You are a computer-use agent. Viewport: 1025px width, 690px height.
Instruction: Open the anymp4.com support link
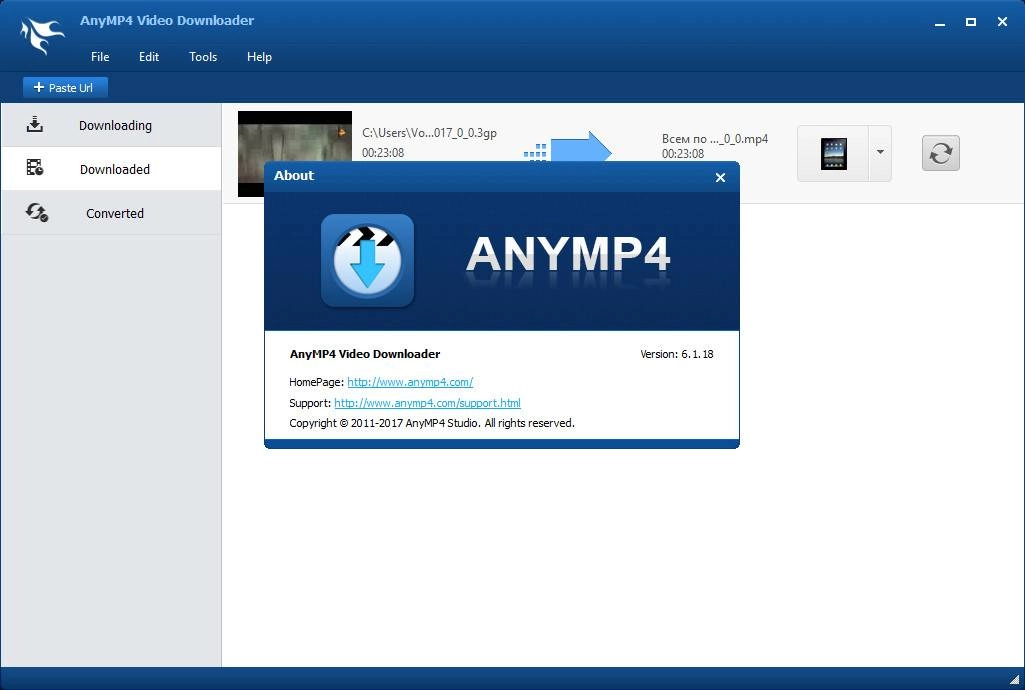[x=428, y=402]
